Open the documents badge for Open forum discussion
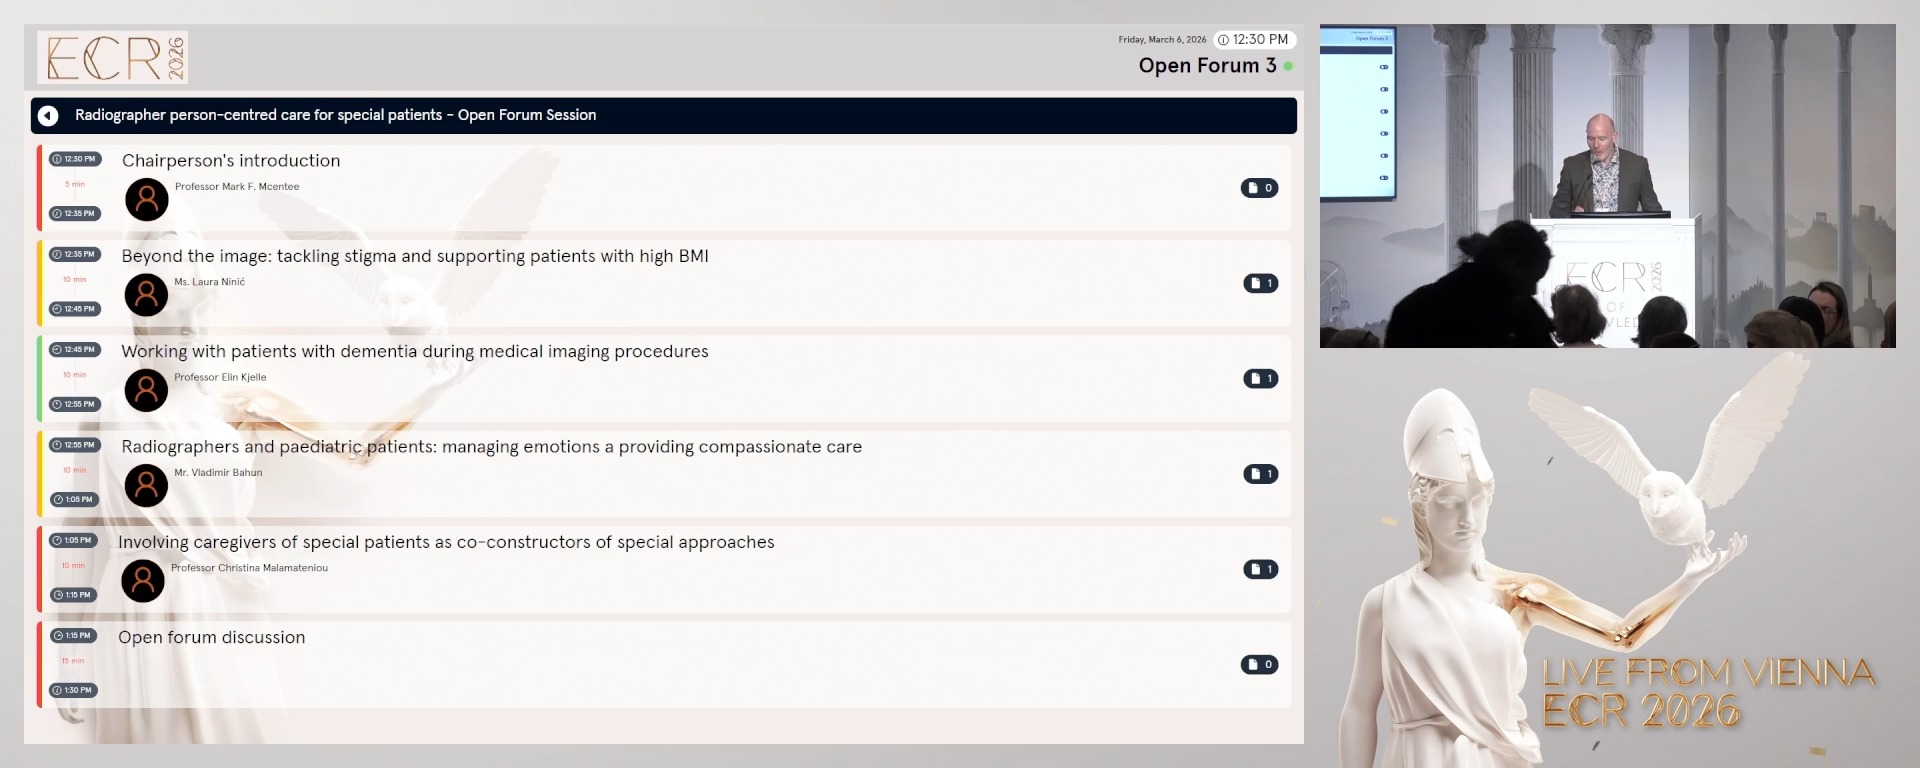 (x=1260, y=664)
